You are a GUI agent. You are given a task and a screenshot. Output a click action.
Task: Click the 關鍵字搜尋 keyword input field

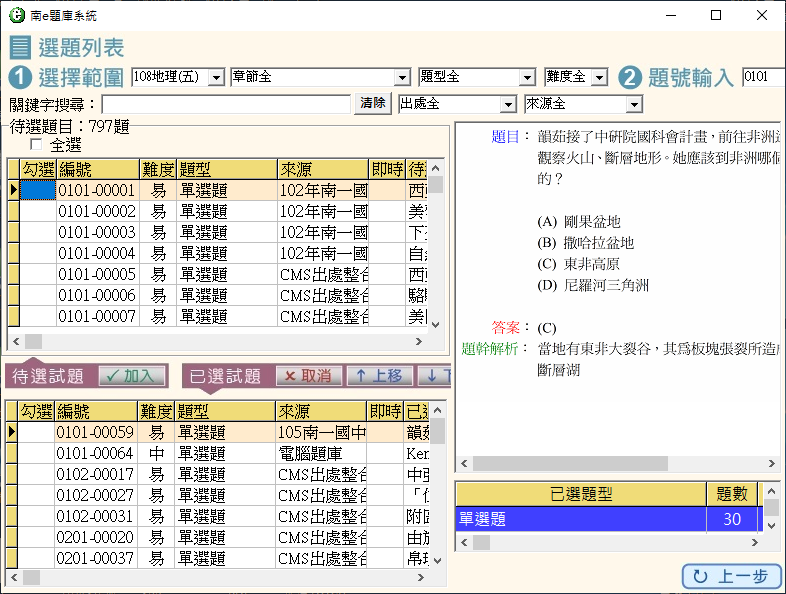pyautogui.click(x=225, y=104)
